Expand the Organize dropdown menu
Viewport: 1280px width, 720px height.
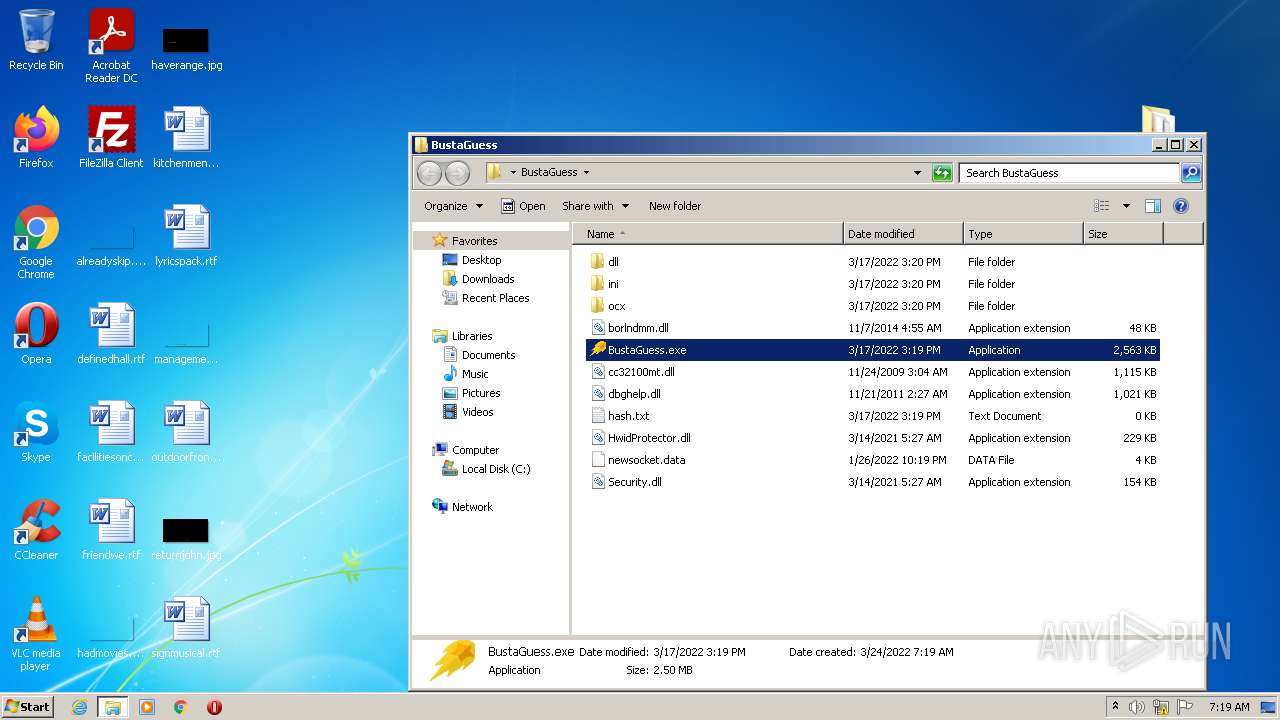(453, 206)
